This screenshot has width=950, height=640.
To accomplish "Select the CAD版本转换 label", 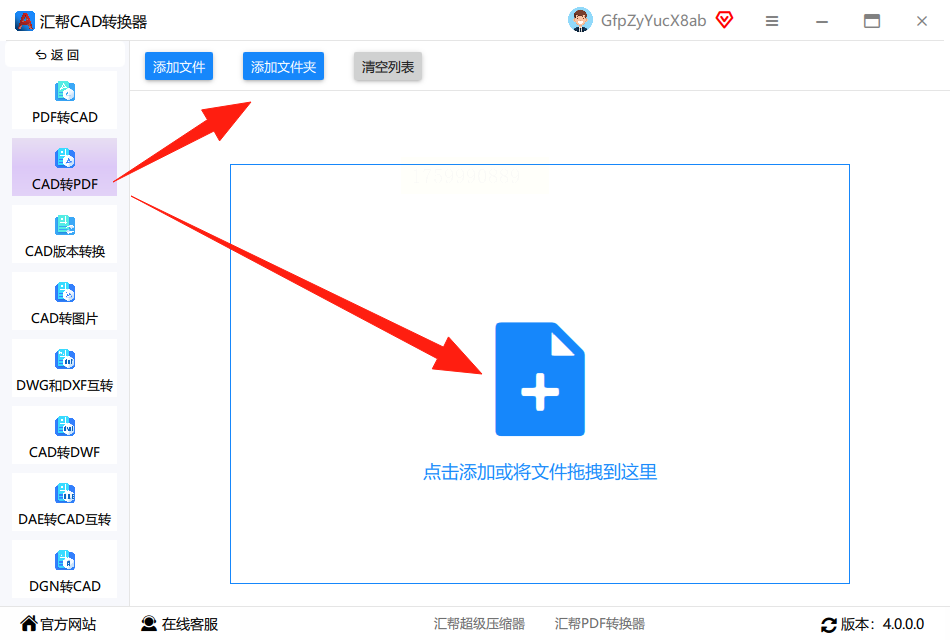I will tap(65, 251).
